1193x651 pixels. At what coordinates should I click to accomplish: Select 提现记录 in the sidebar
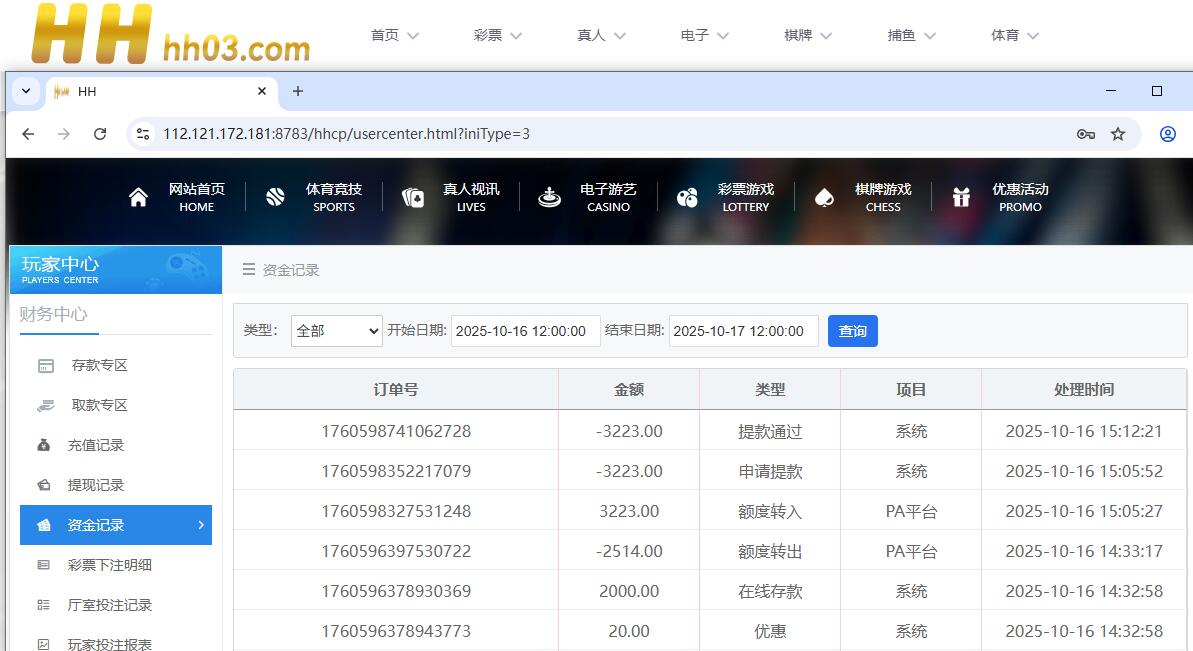pos(96,485)
